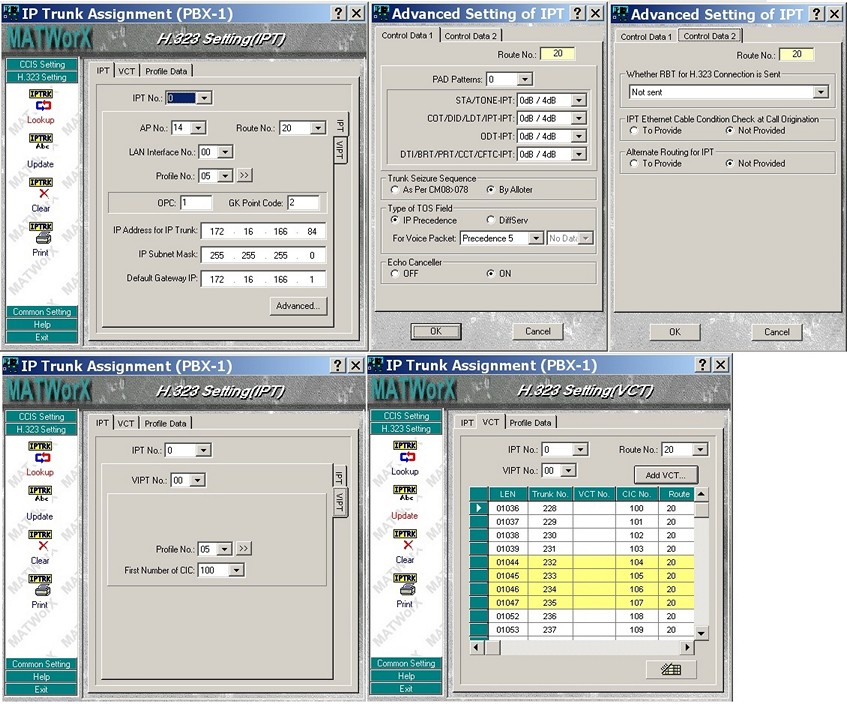Switch to Profile Data tab in top-left window
847x704 pixels.
pos(166,71)
